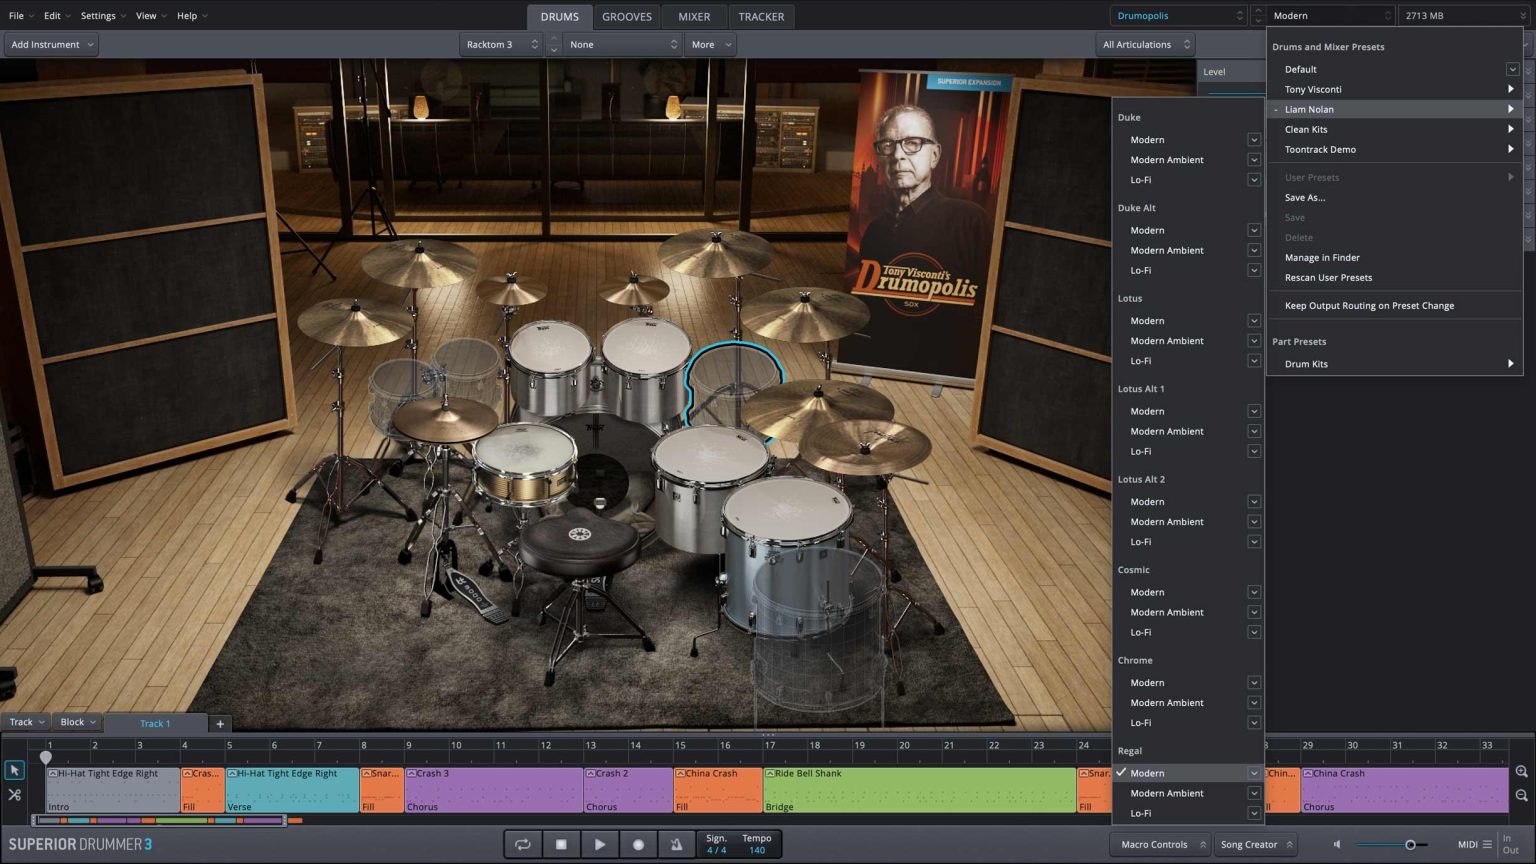Image resolution: width=1536 pixels, height=864 pixels.
Task: Choose Modern preset under Regal
Action: pyautogui.click(x=1147, y=773)
